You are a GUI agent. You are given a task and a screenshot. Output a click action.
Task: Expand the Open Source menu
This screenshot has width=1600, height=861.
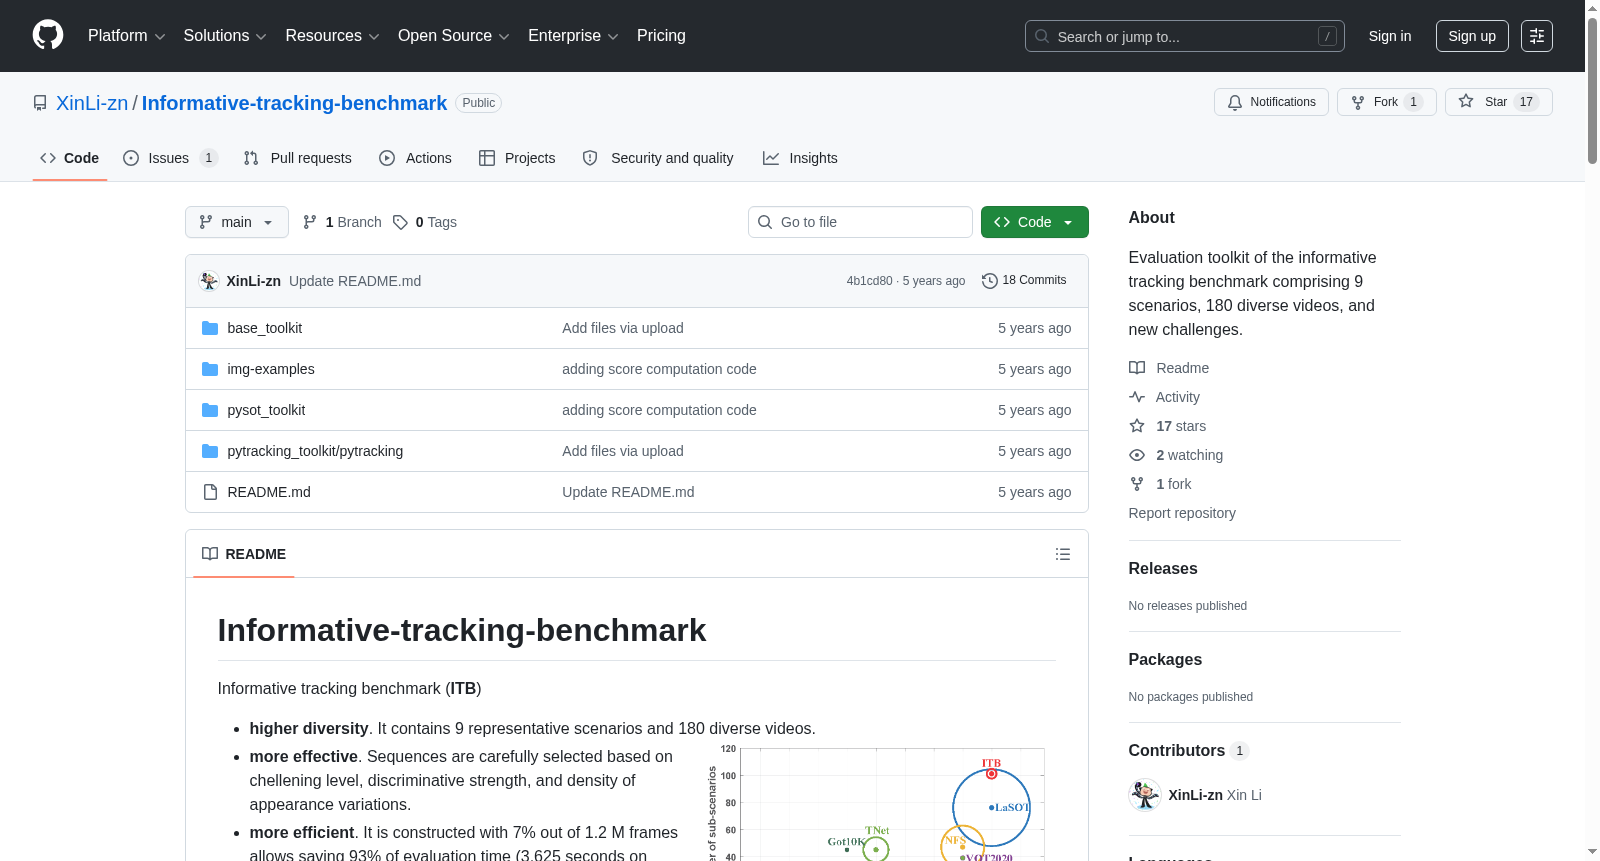(454, 36)
